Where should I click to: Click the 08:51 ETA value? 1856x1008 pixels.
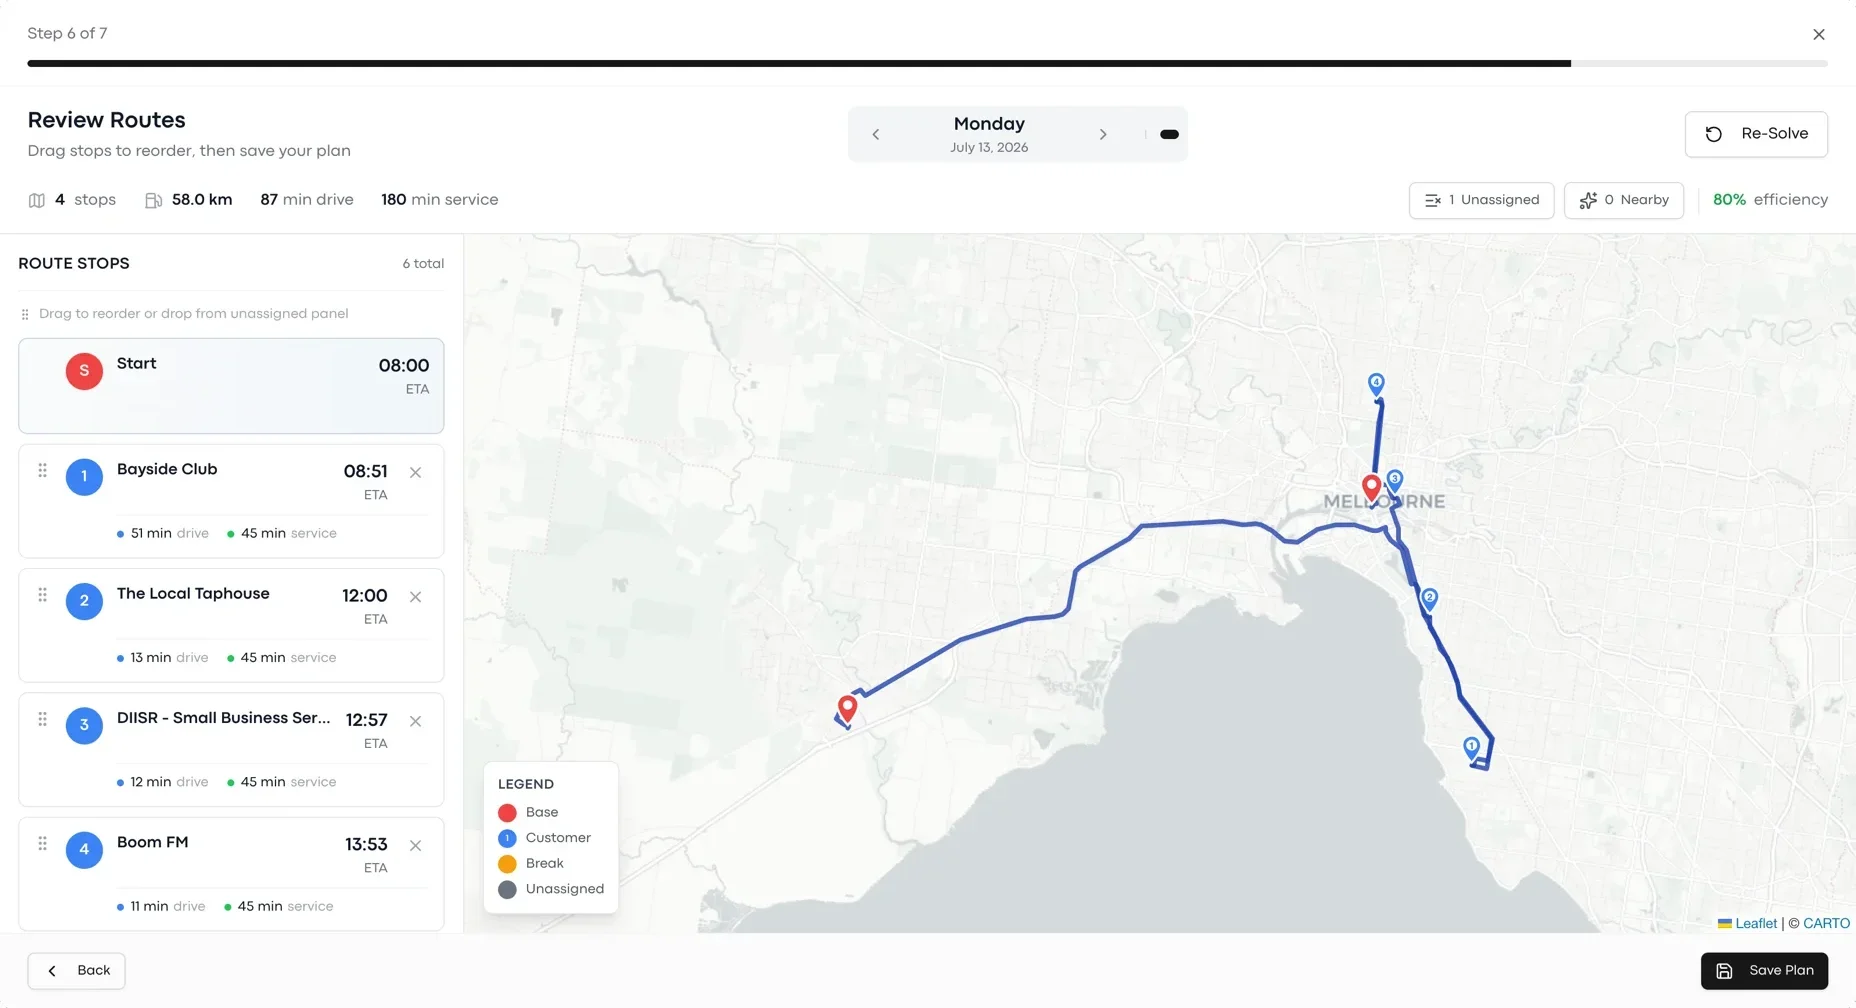point(365,471)
